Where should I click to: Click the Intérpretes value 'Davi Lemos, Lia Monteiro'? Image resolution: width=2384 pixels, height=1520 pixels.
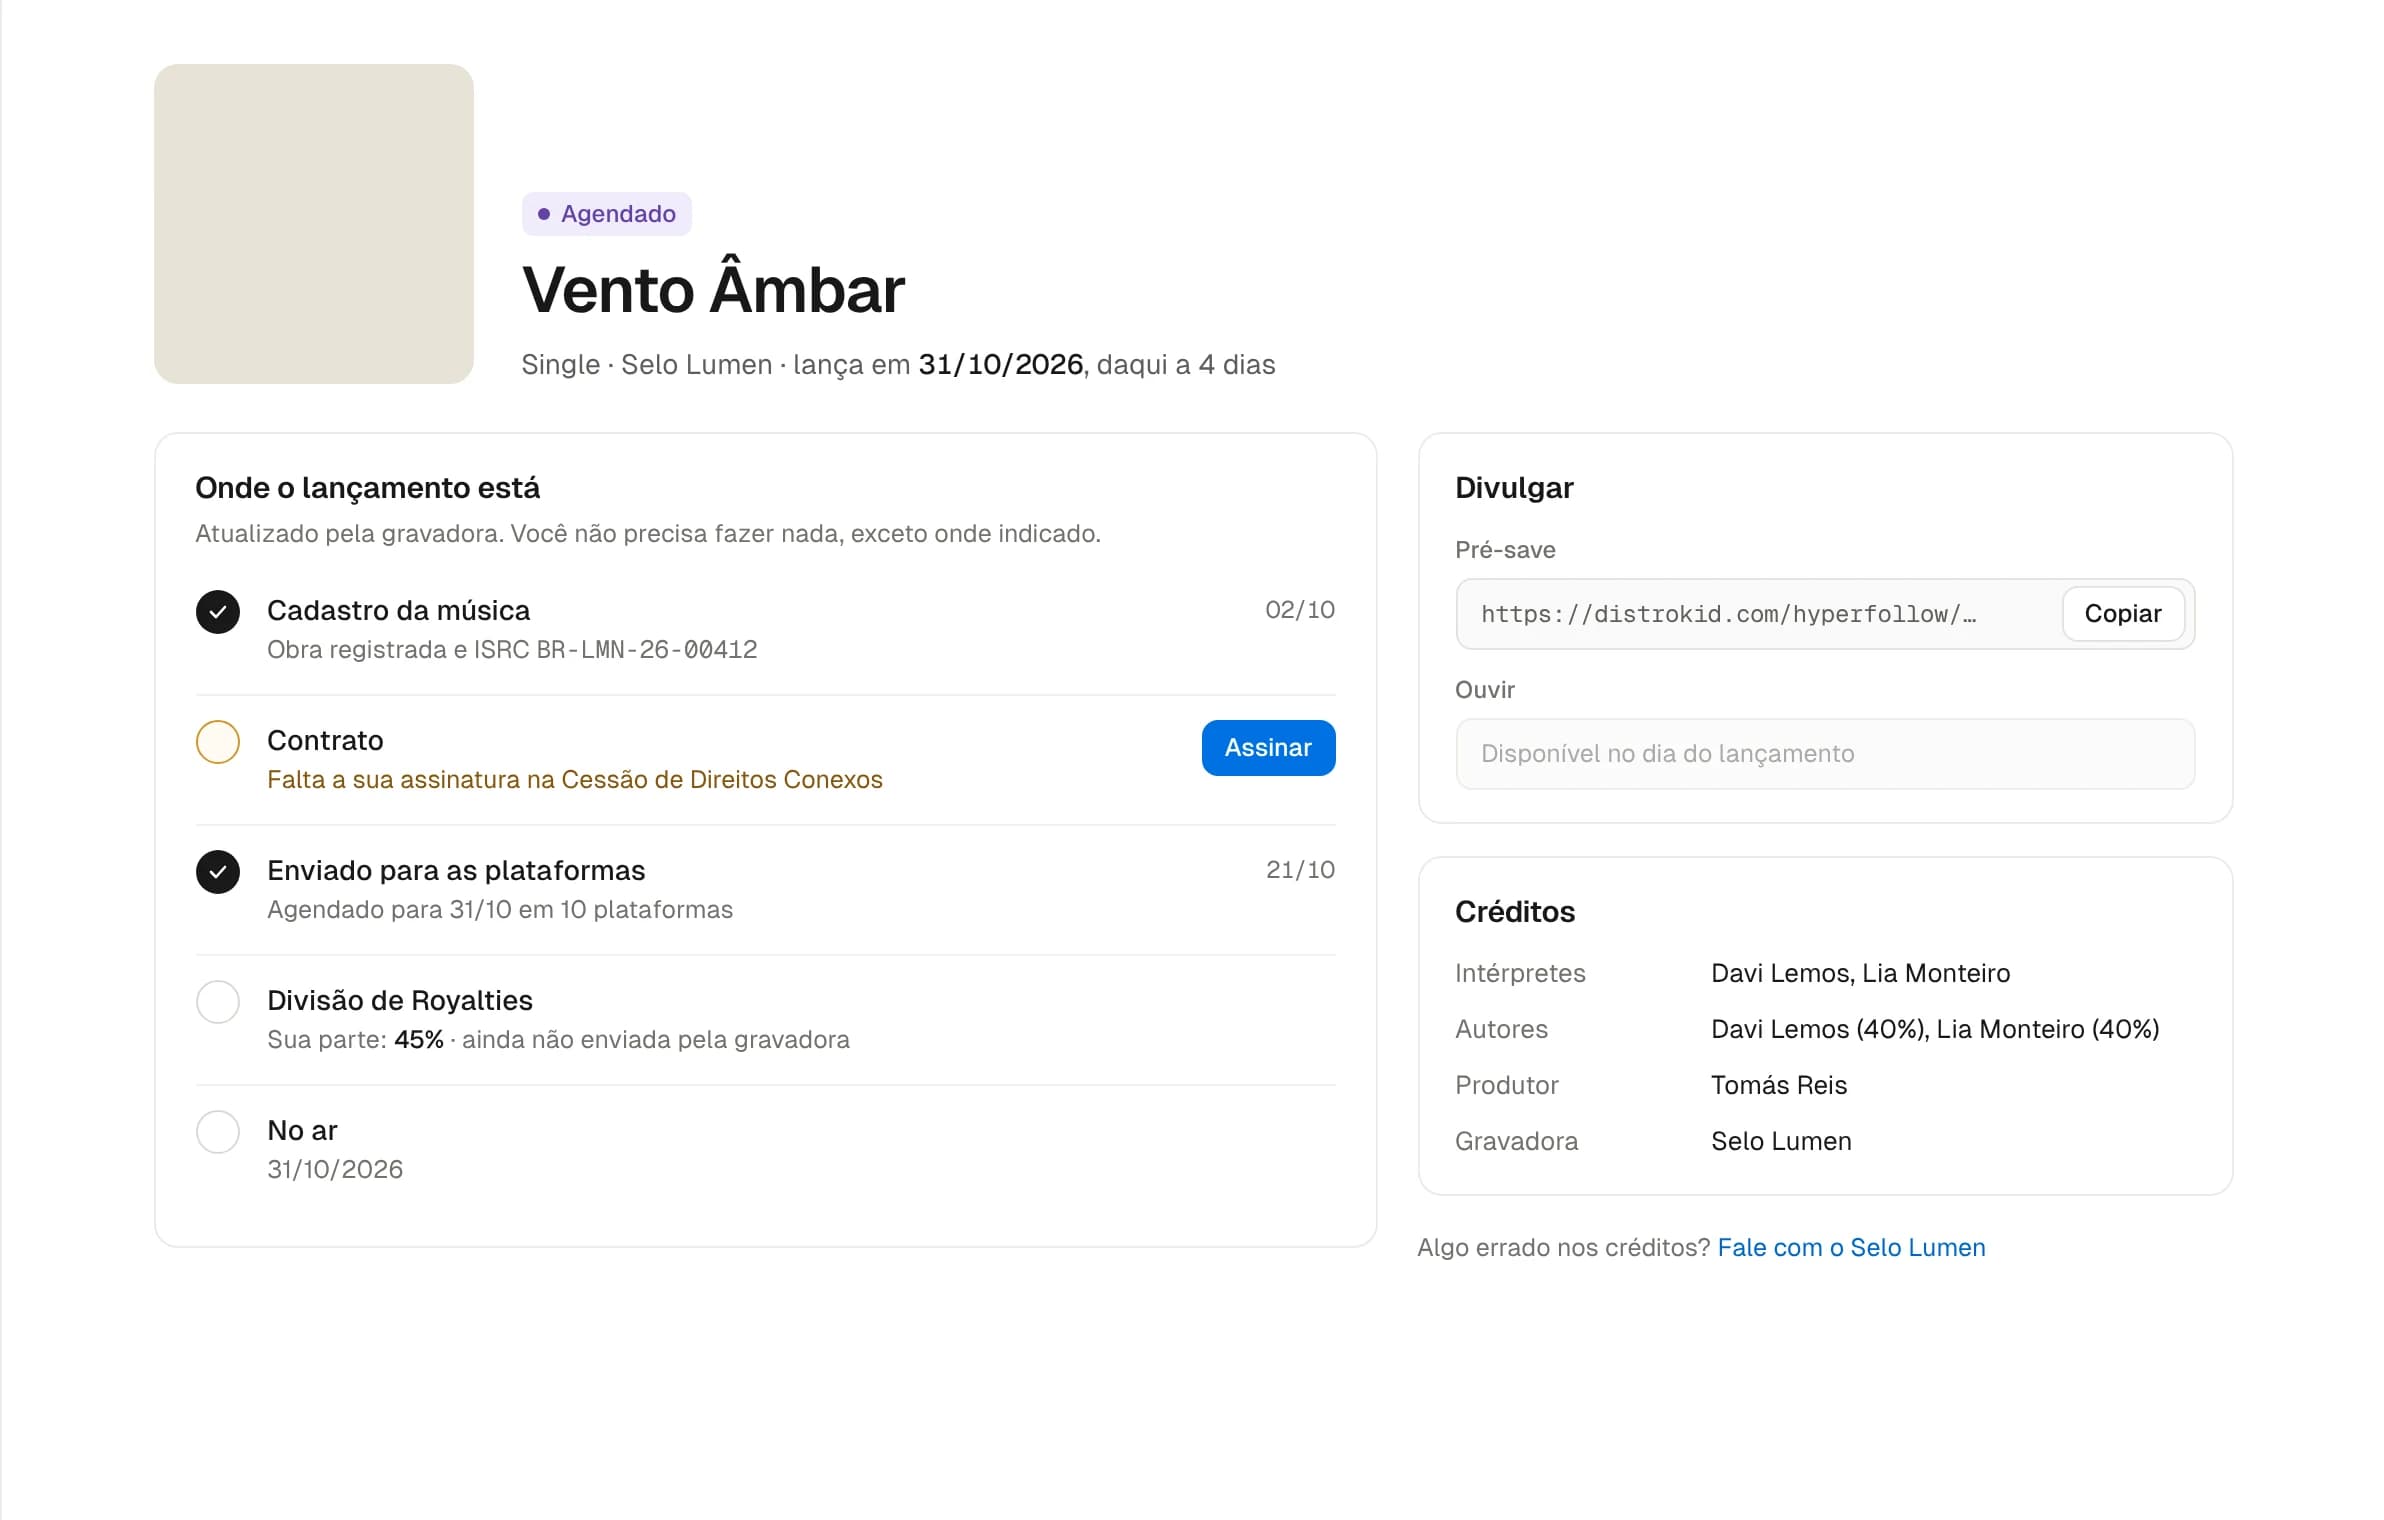pos(1860,973)
